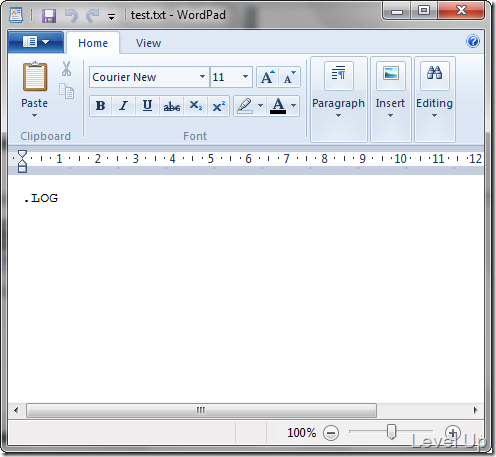Toggle Subscript formatting
This screenshot has width=496, height=457.
tap(195, 106)
